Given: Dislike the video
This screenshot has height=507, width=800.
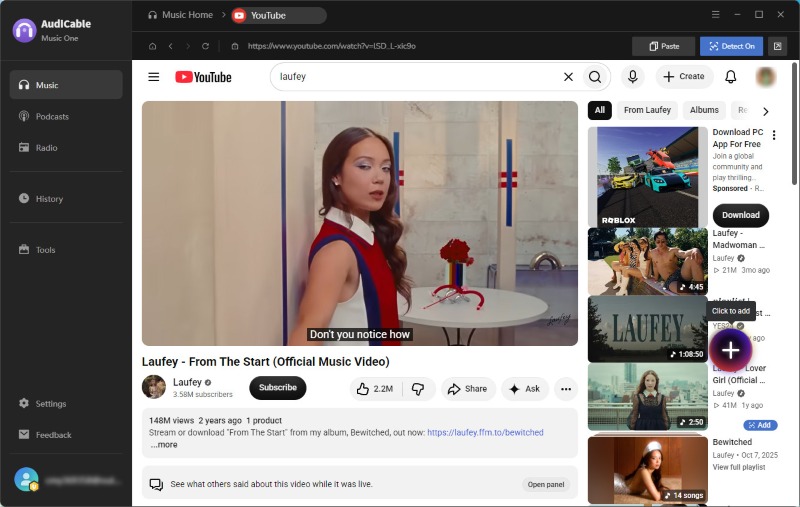Looking at the screenshot, I should coord(418,389).
